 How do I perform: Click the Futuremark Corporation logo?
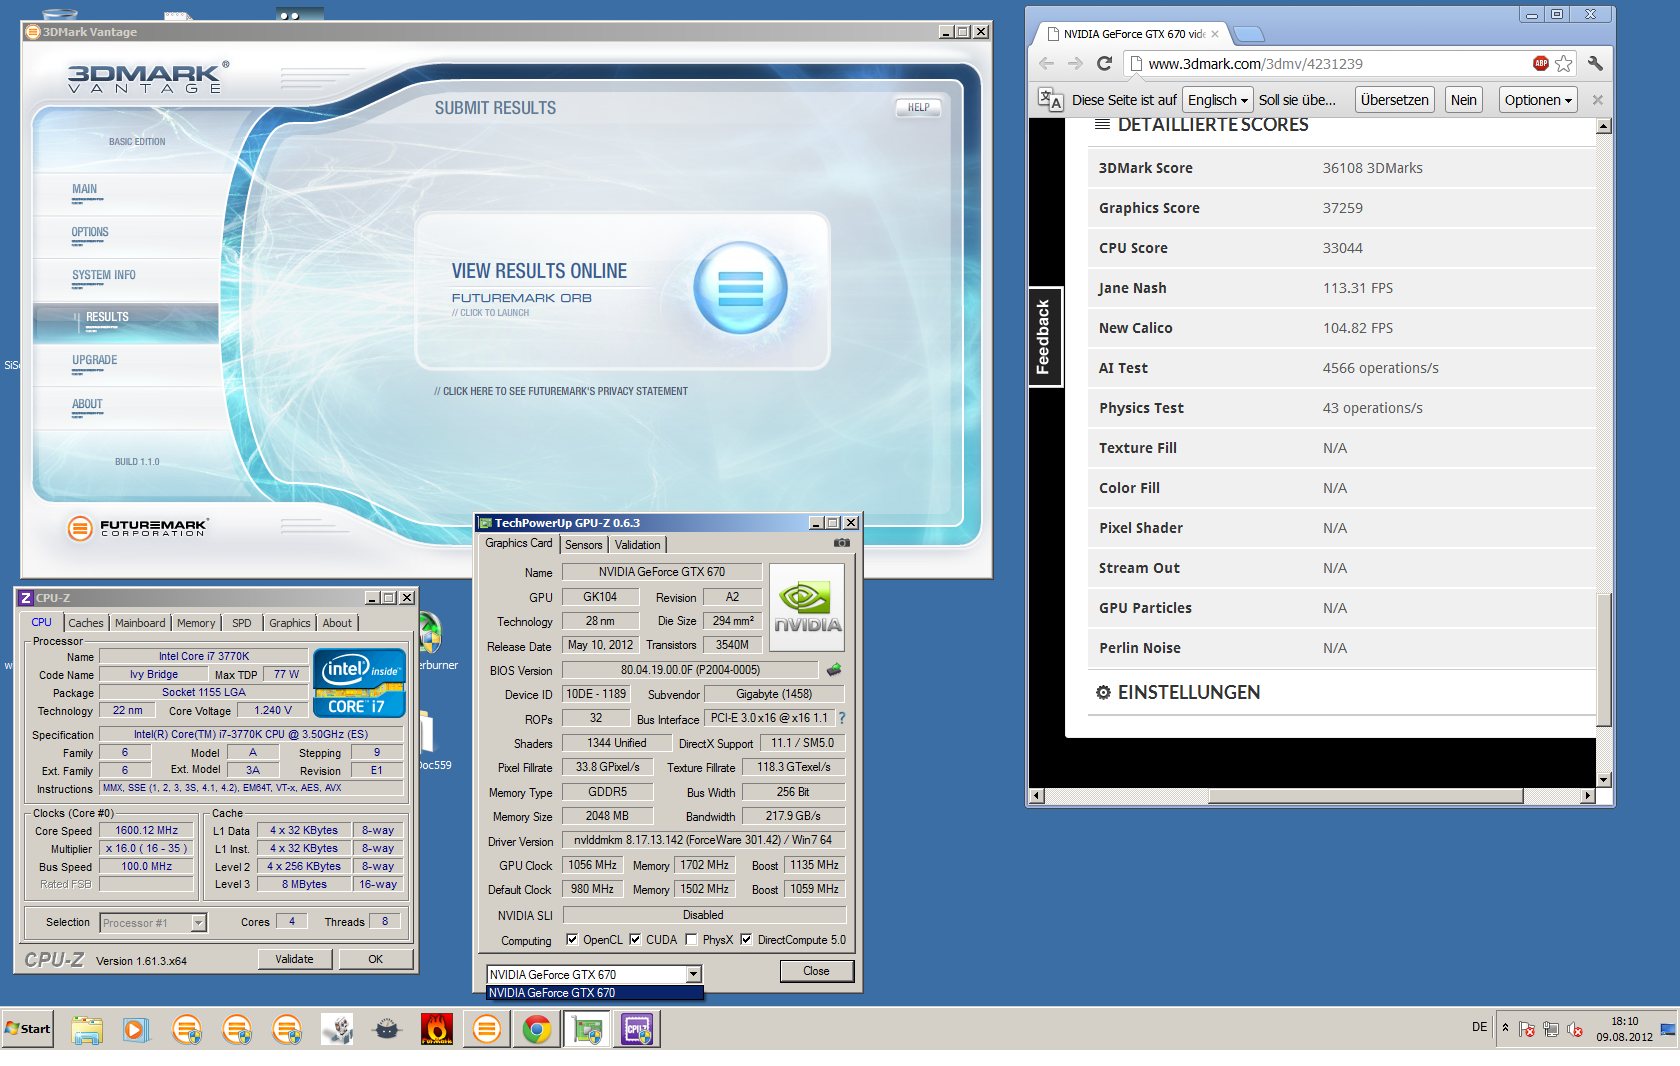[x=137, y=527]
